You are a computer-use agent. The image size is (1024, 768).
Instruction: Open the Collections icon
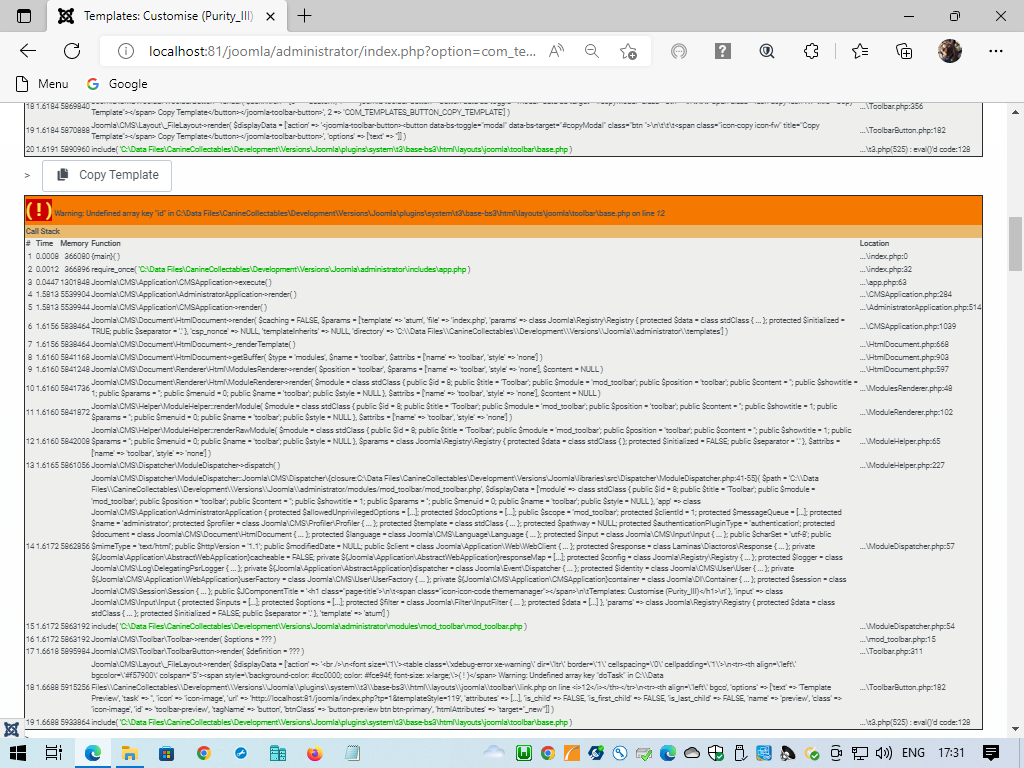point(904,51)
